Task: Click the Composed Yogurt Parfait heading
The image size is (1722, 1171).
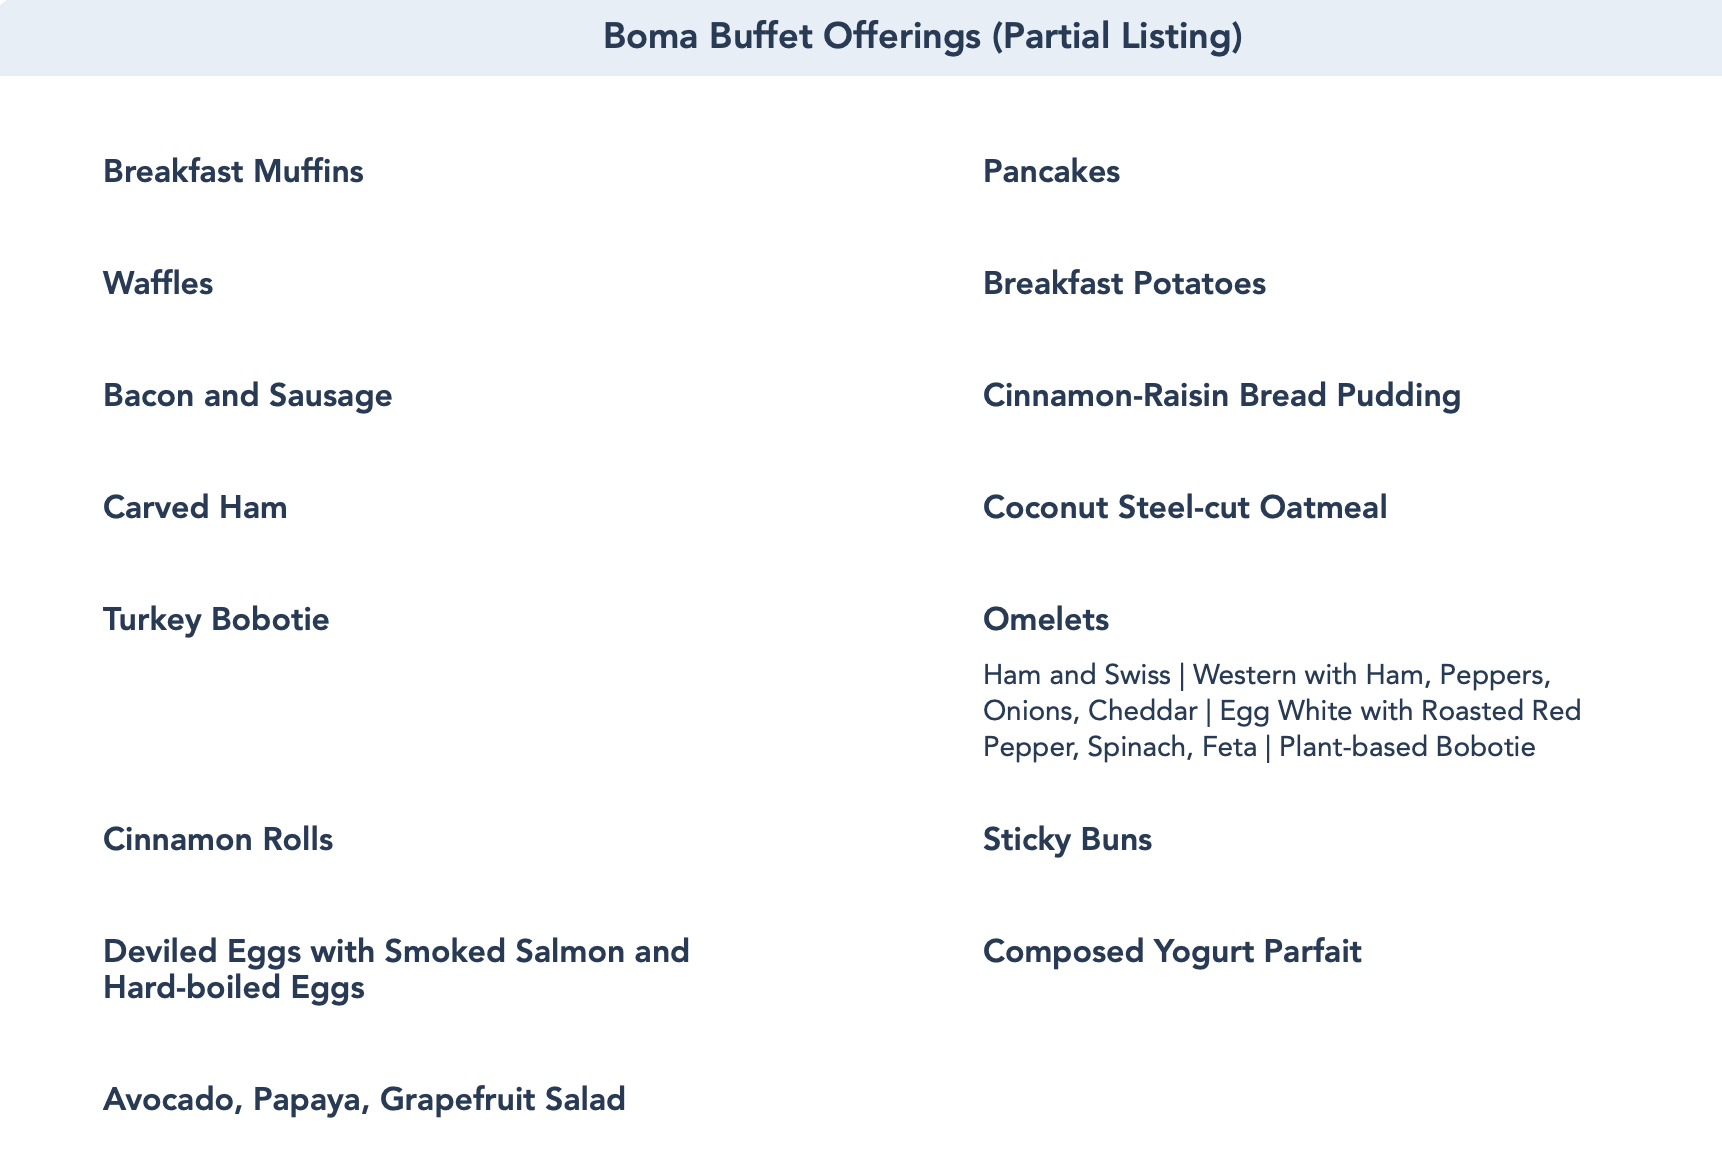Action: pos(1172,951)
